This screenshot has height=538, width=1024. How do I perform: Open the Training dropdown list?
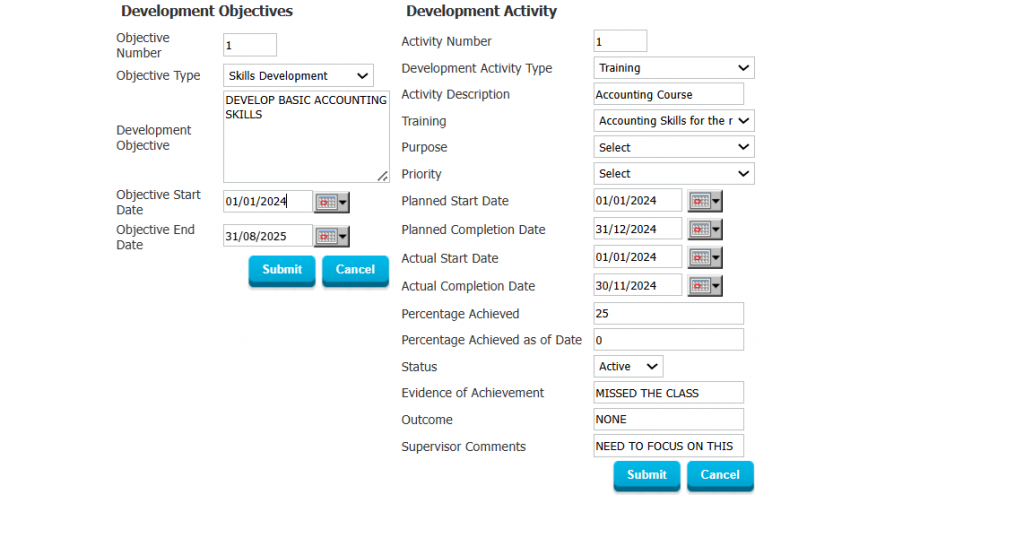pos(674,121)
